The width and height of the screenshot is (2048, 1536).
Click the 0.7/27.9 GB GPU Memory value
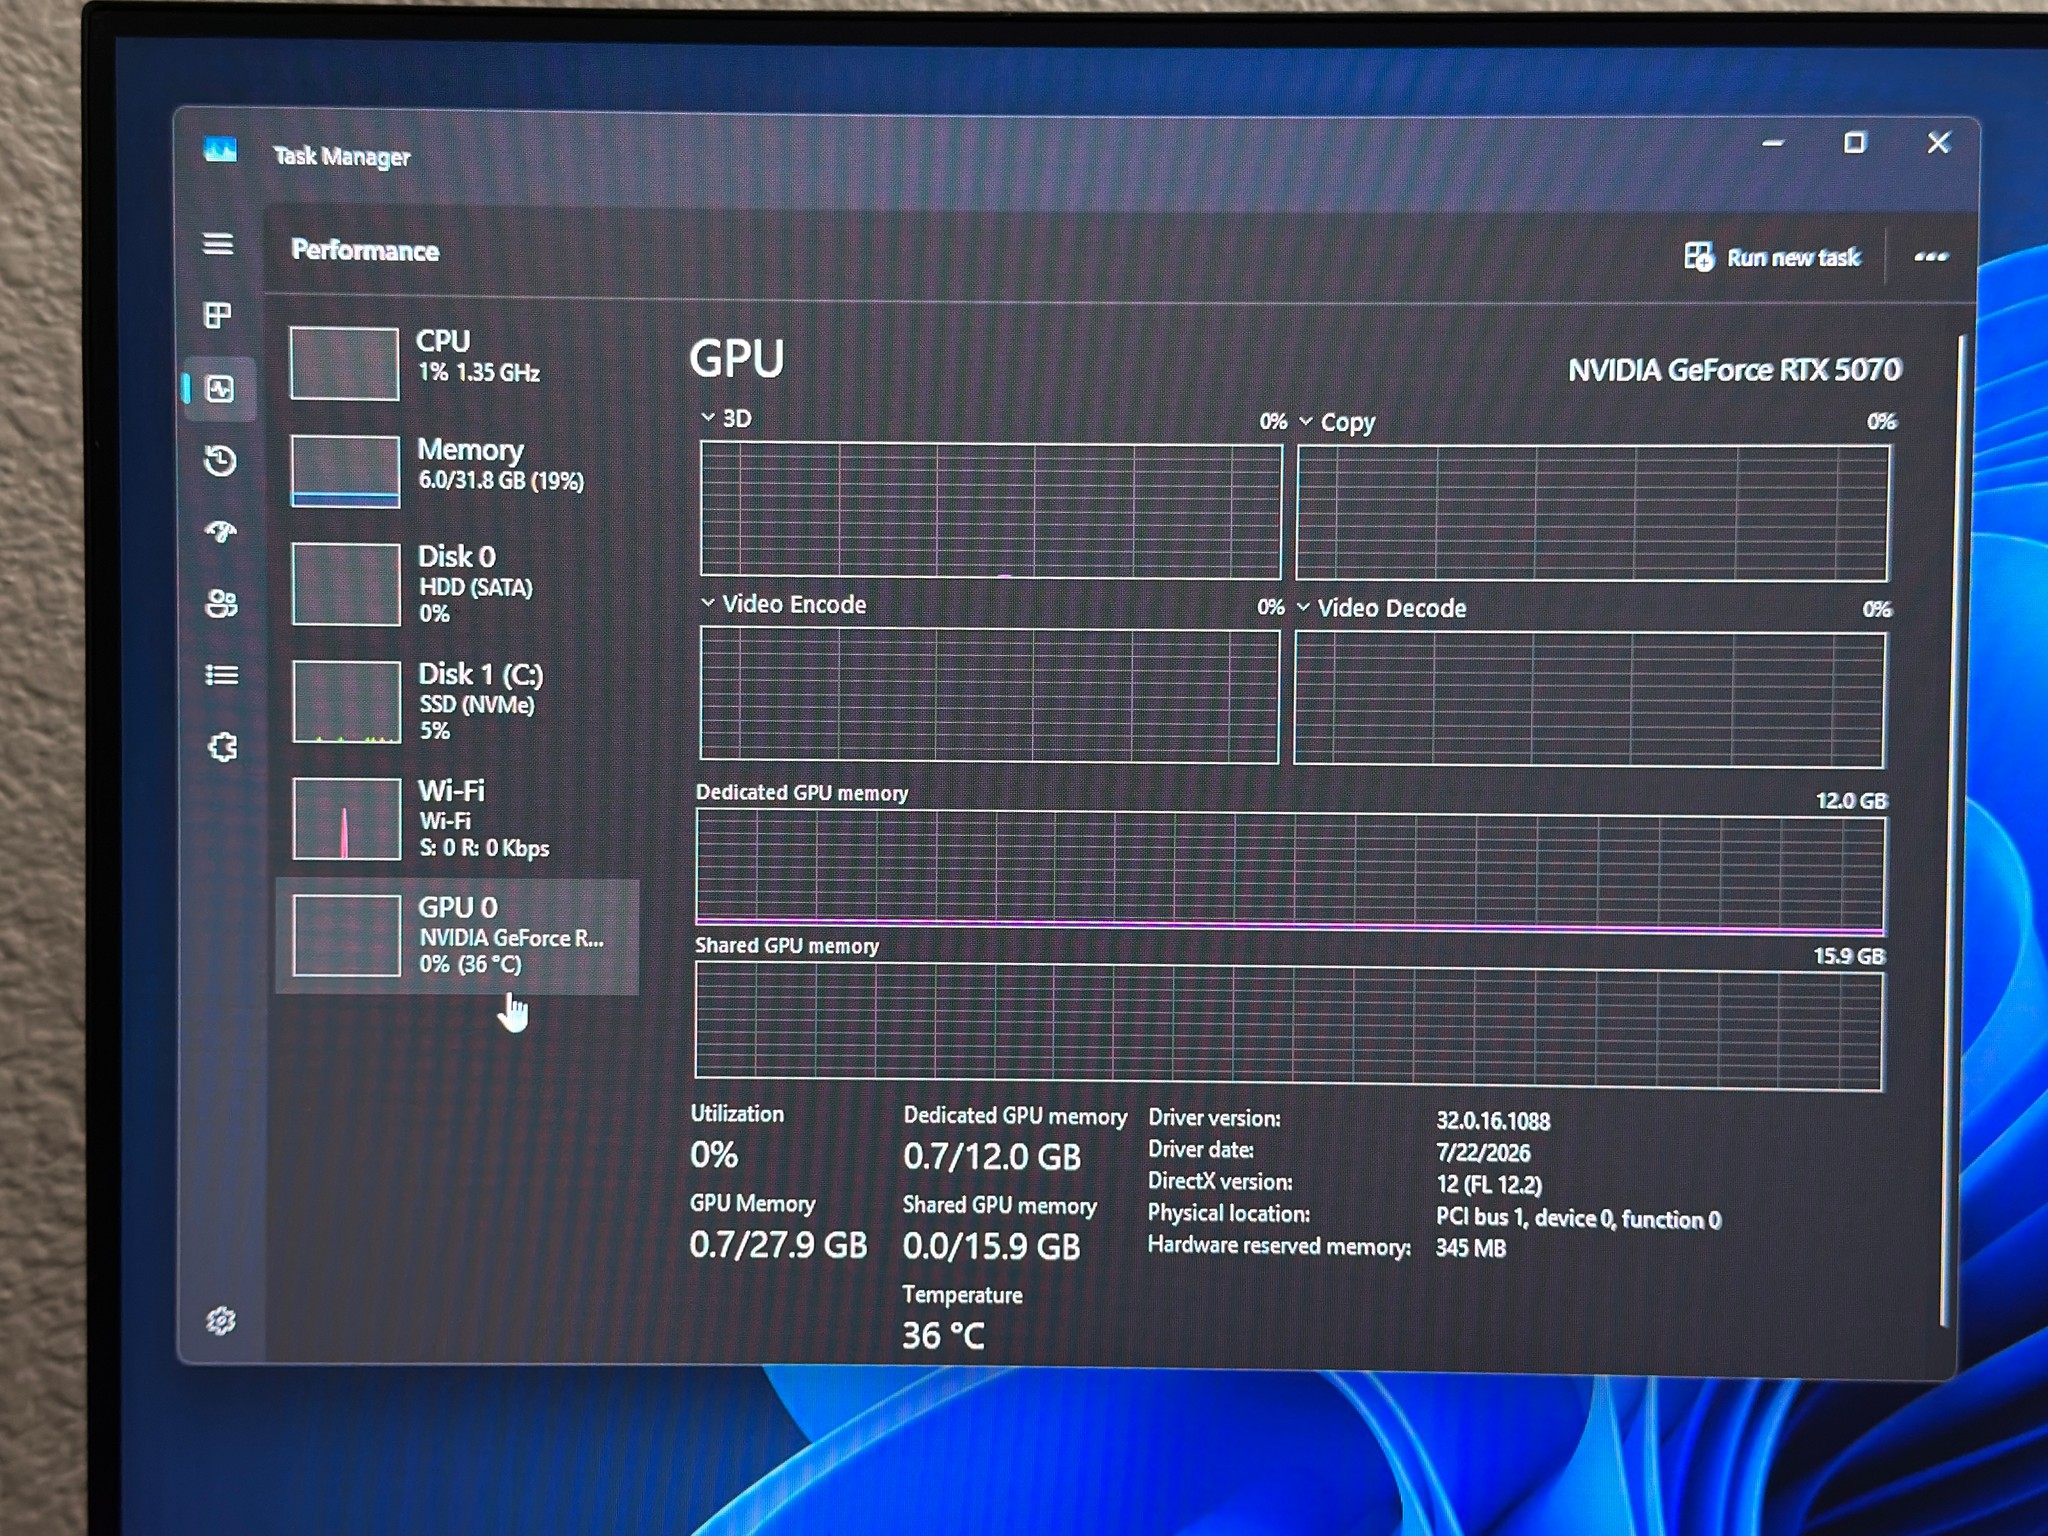coord(778,1245)
